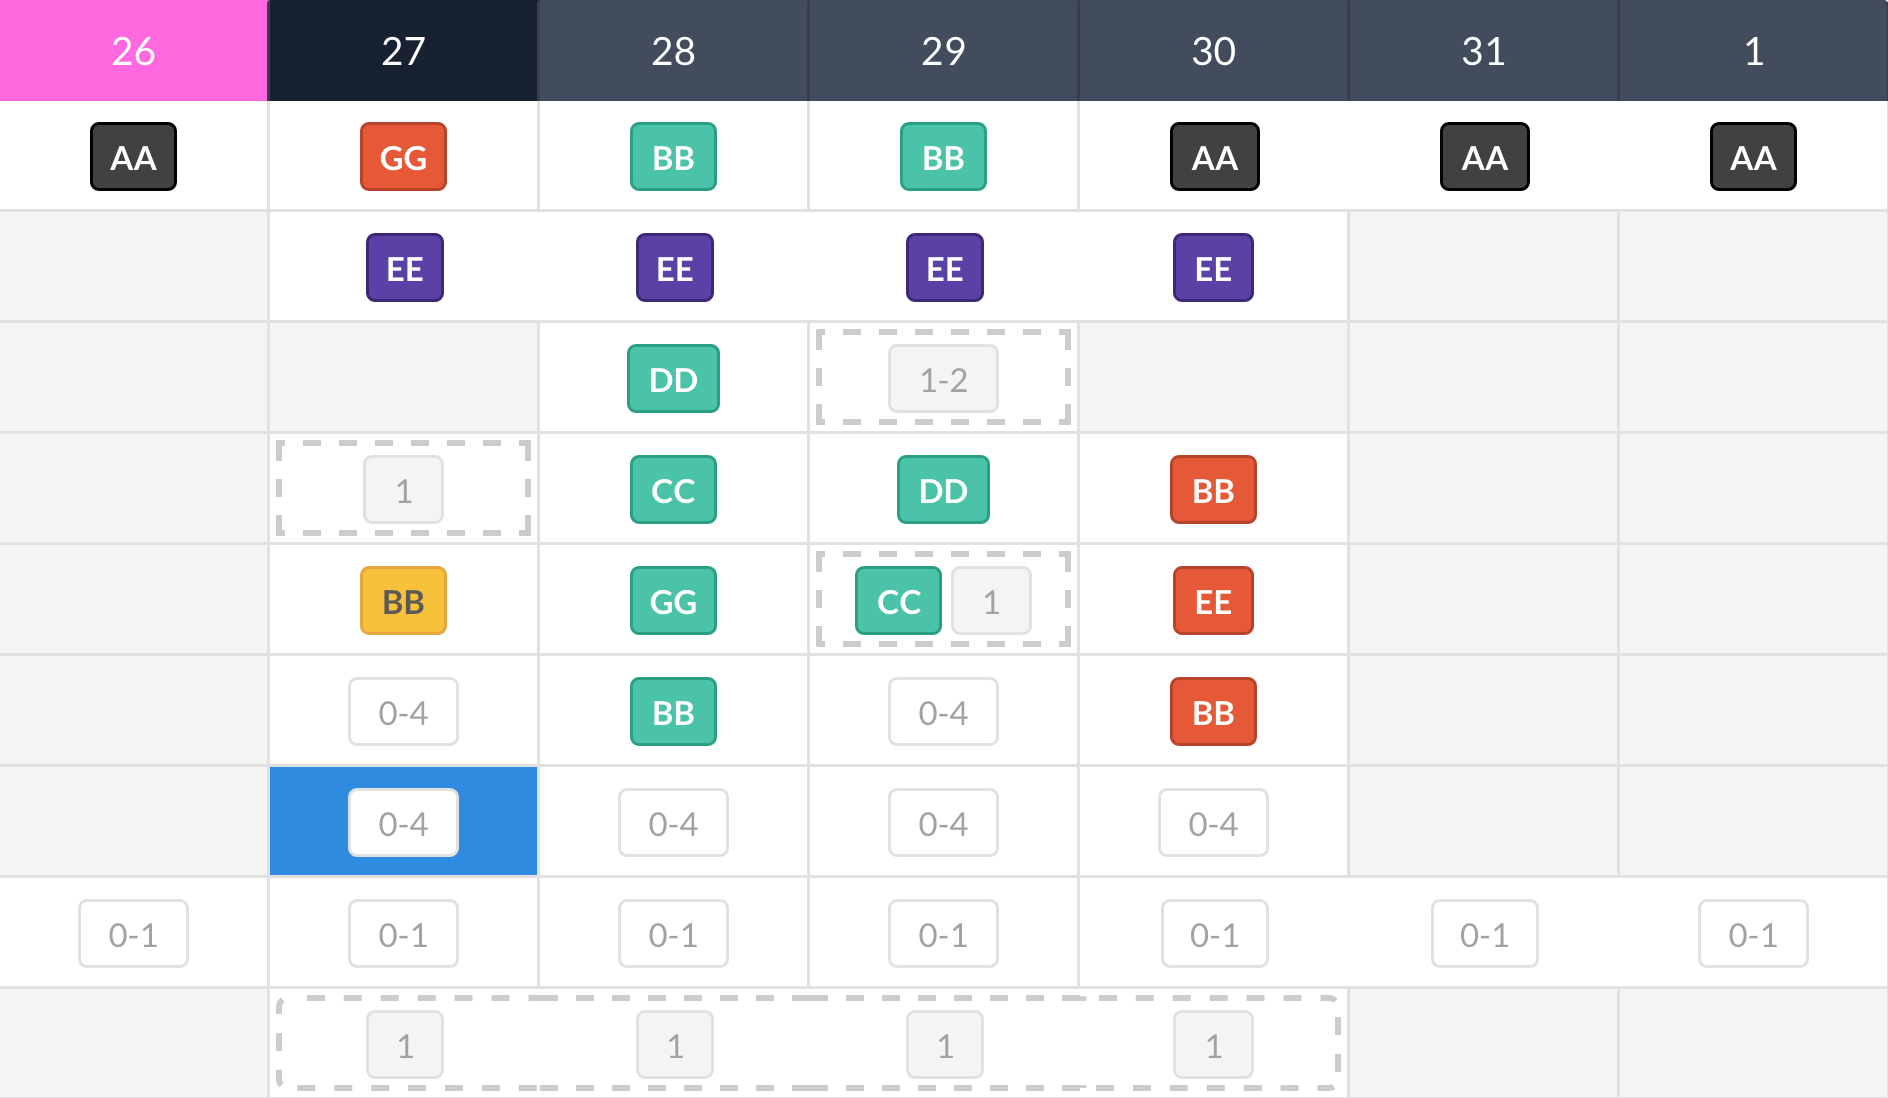Click the 1 placeholder beside CC in day 29

tap(991, 601)
